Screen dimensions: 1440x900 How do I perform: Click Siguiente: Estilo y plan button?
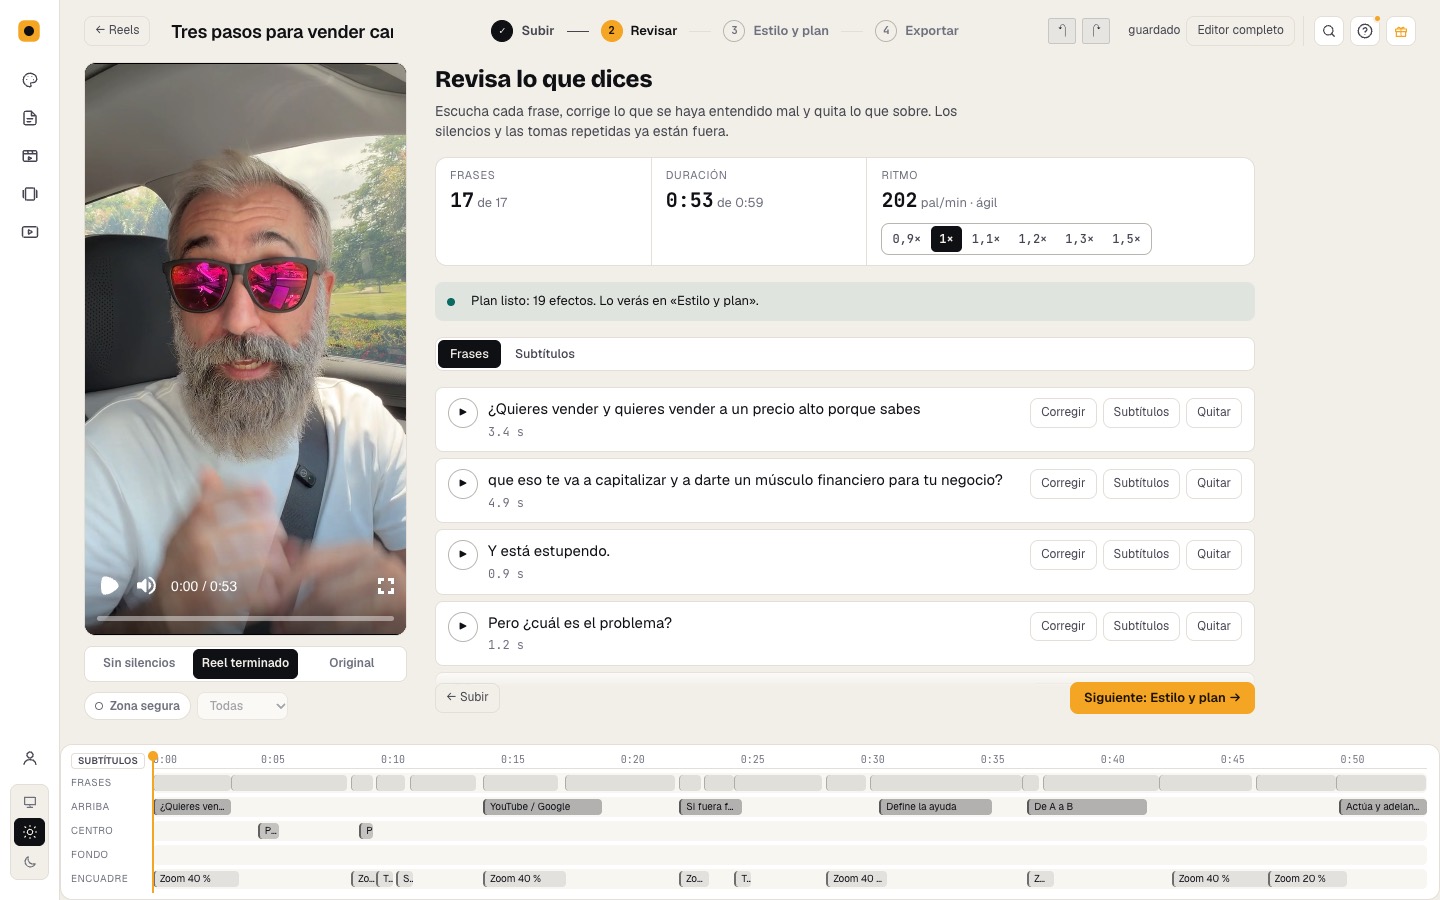point(1162,698)
